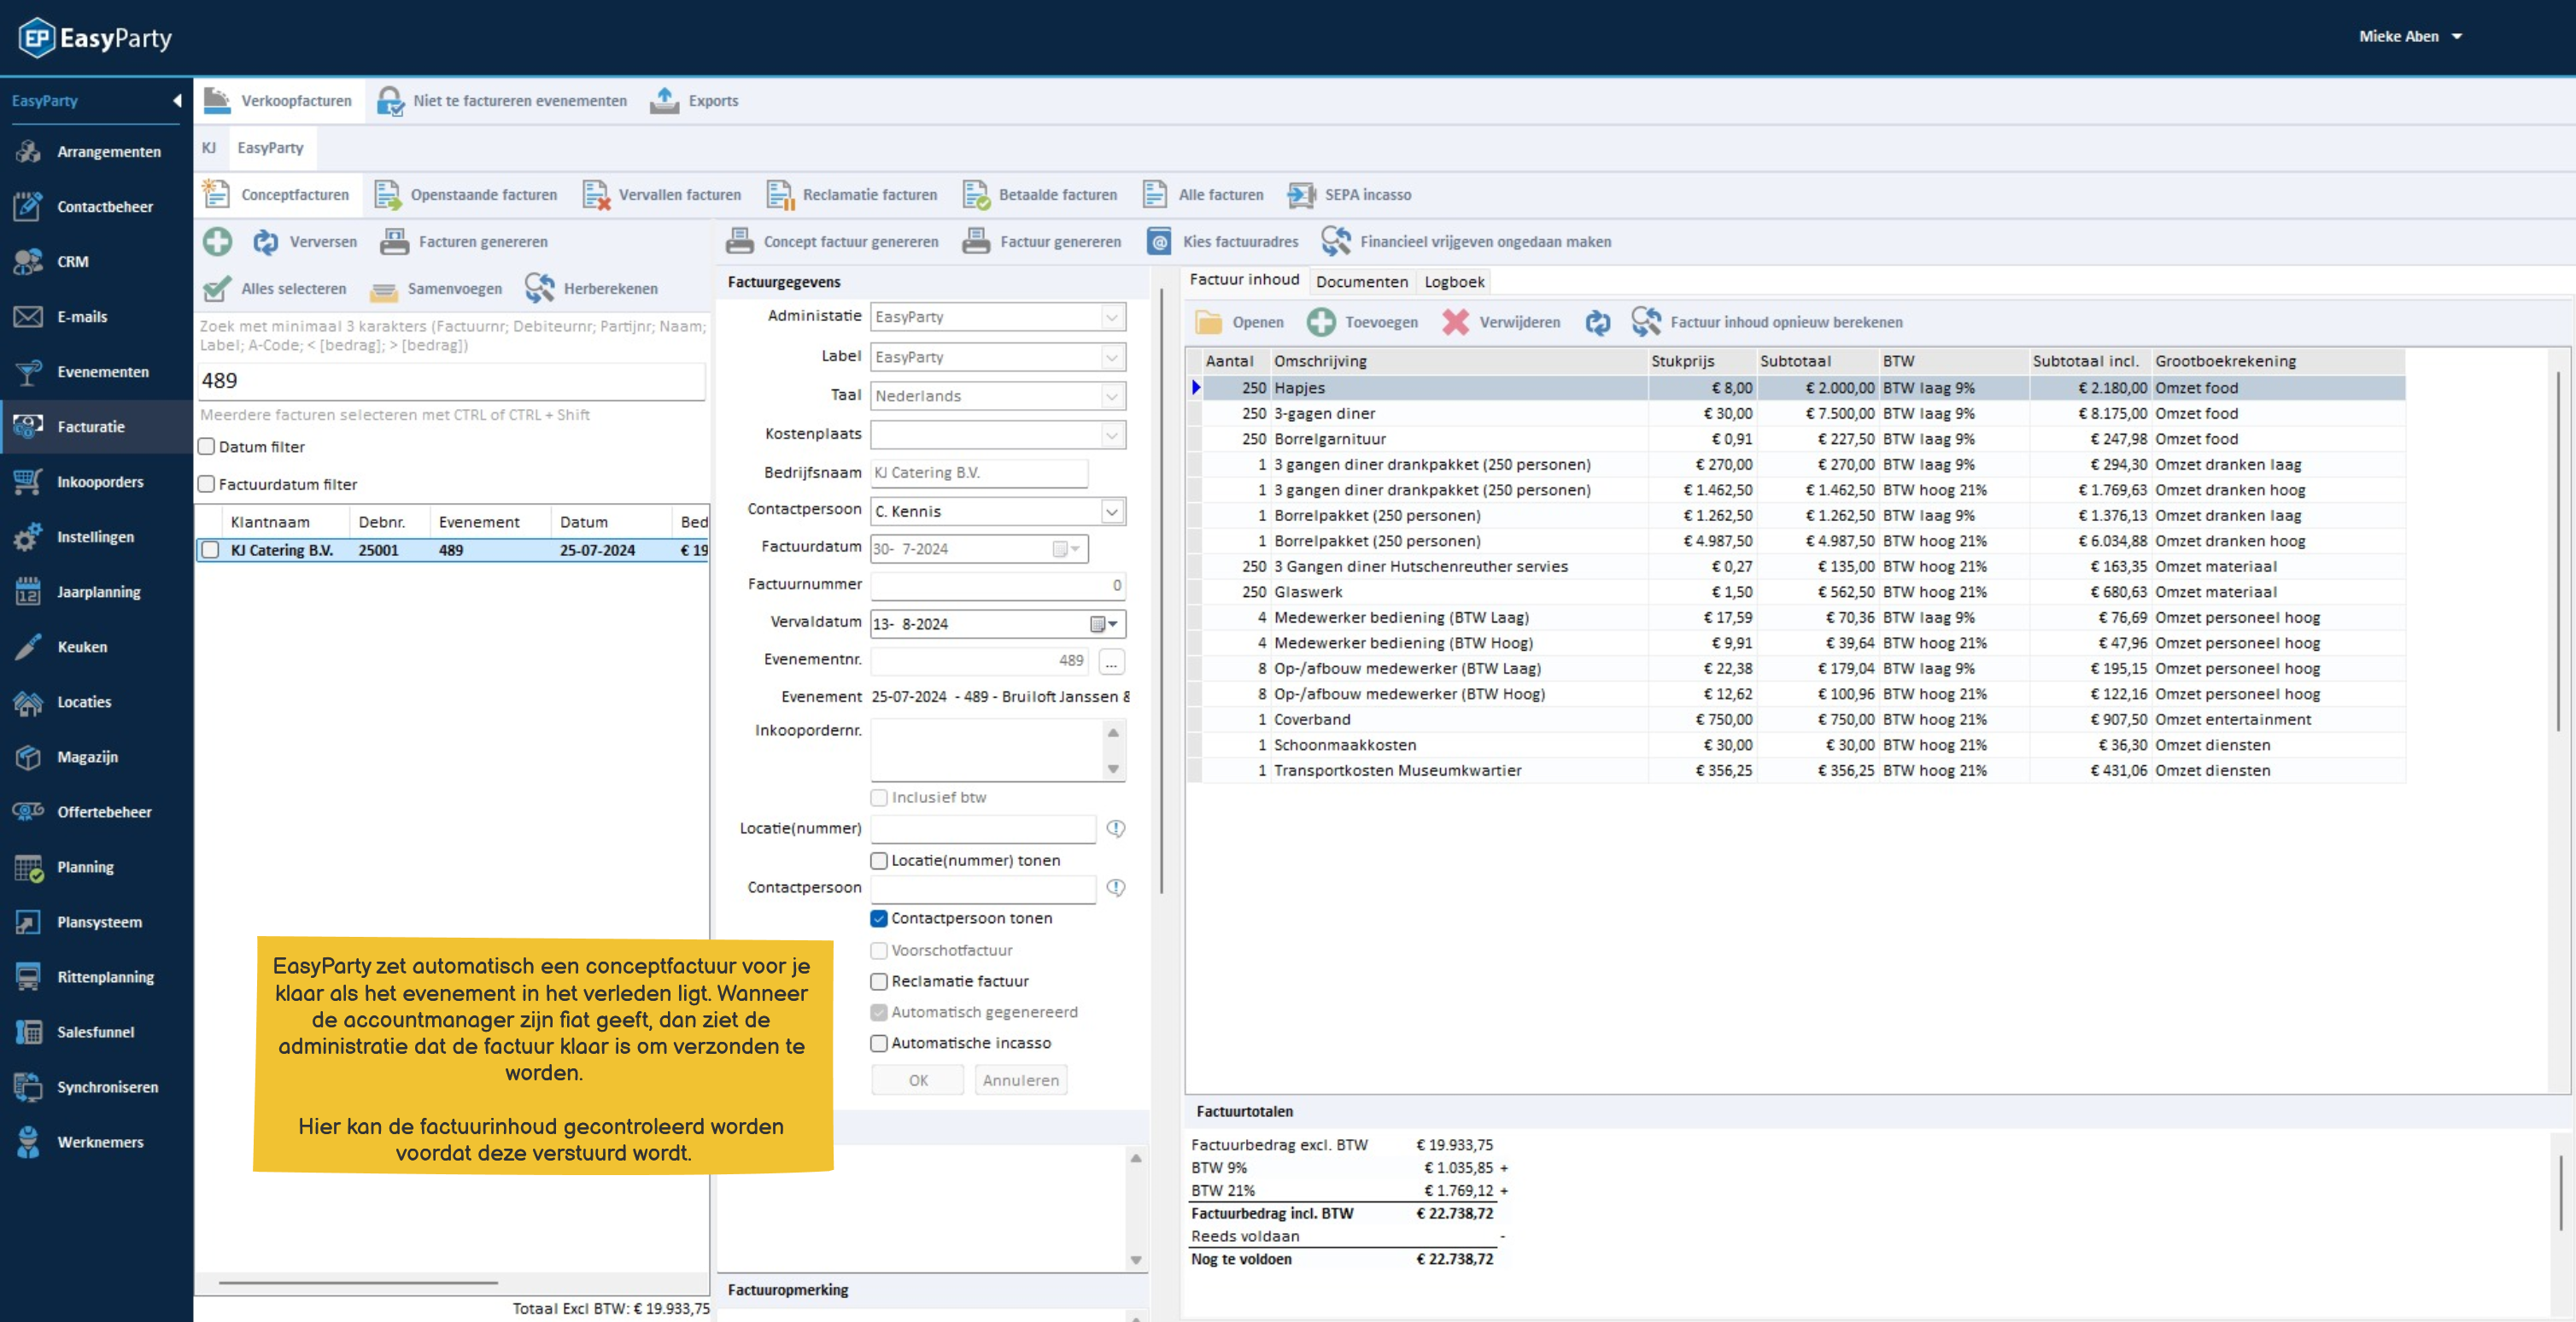This screenshot has width=2576, height=1322.
Task: Open Evenementen from the sidebar
Action: pyautogui.click(x=96, y=371)
